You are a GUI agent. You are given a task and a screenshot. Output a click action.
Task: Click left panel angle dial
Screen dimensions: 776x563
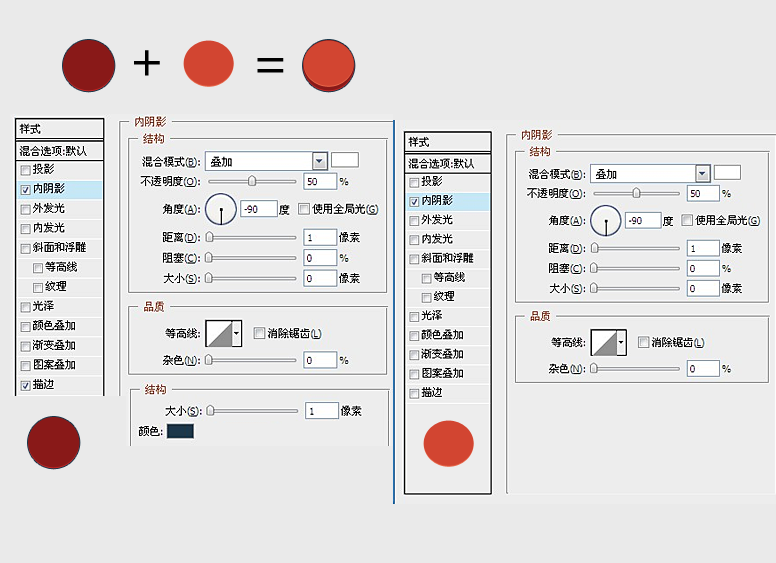221,209
